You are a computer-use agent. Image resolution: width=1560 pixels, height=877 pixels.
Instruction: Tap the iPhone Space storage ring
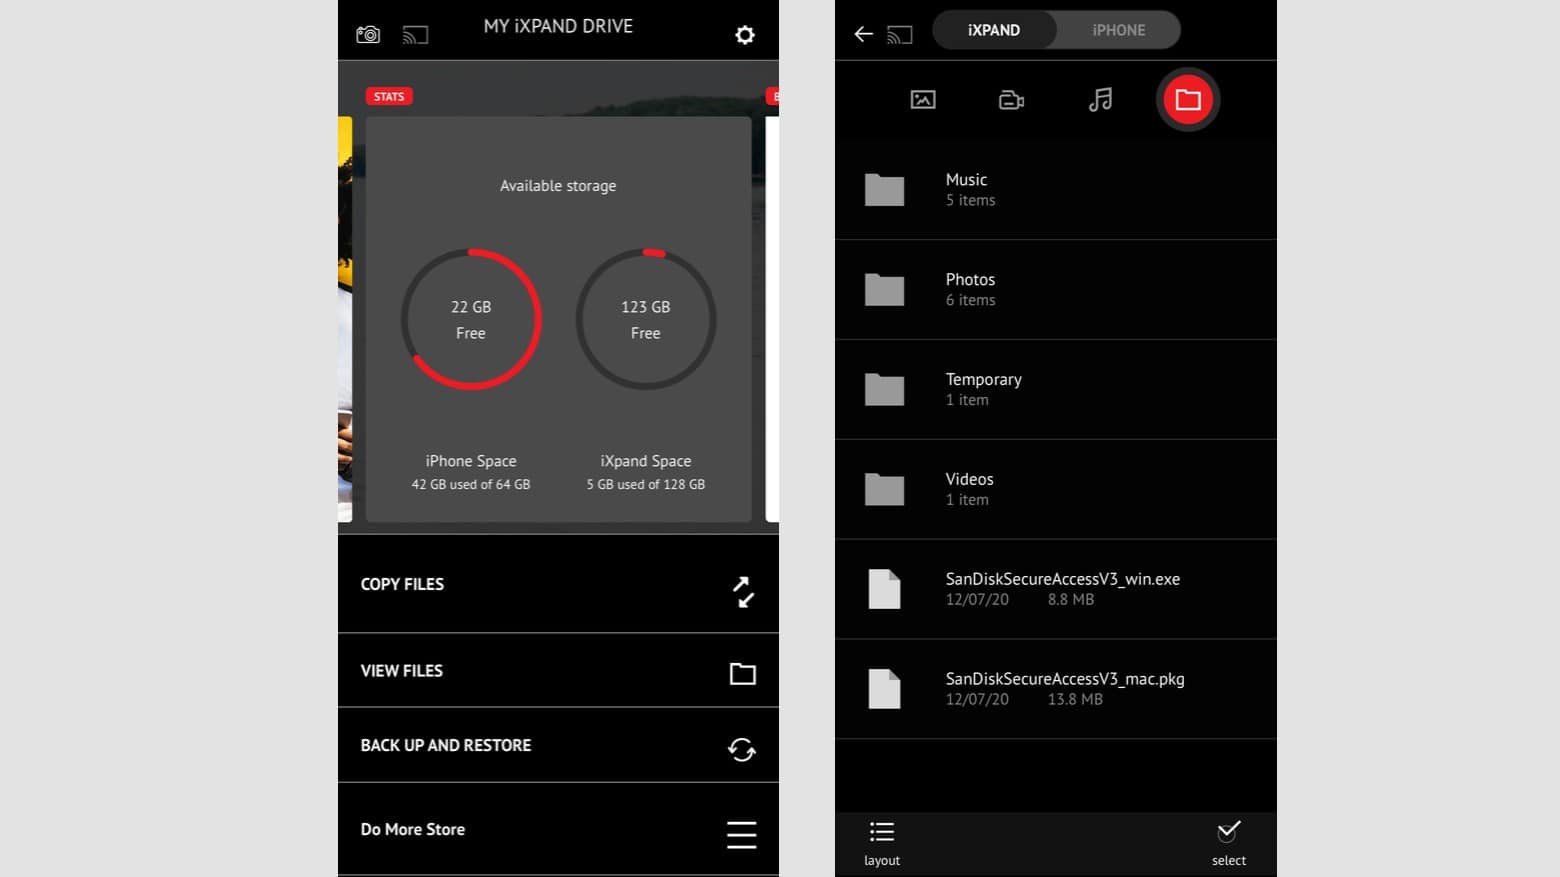tap(471, 319)
